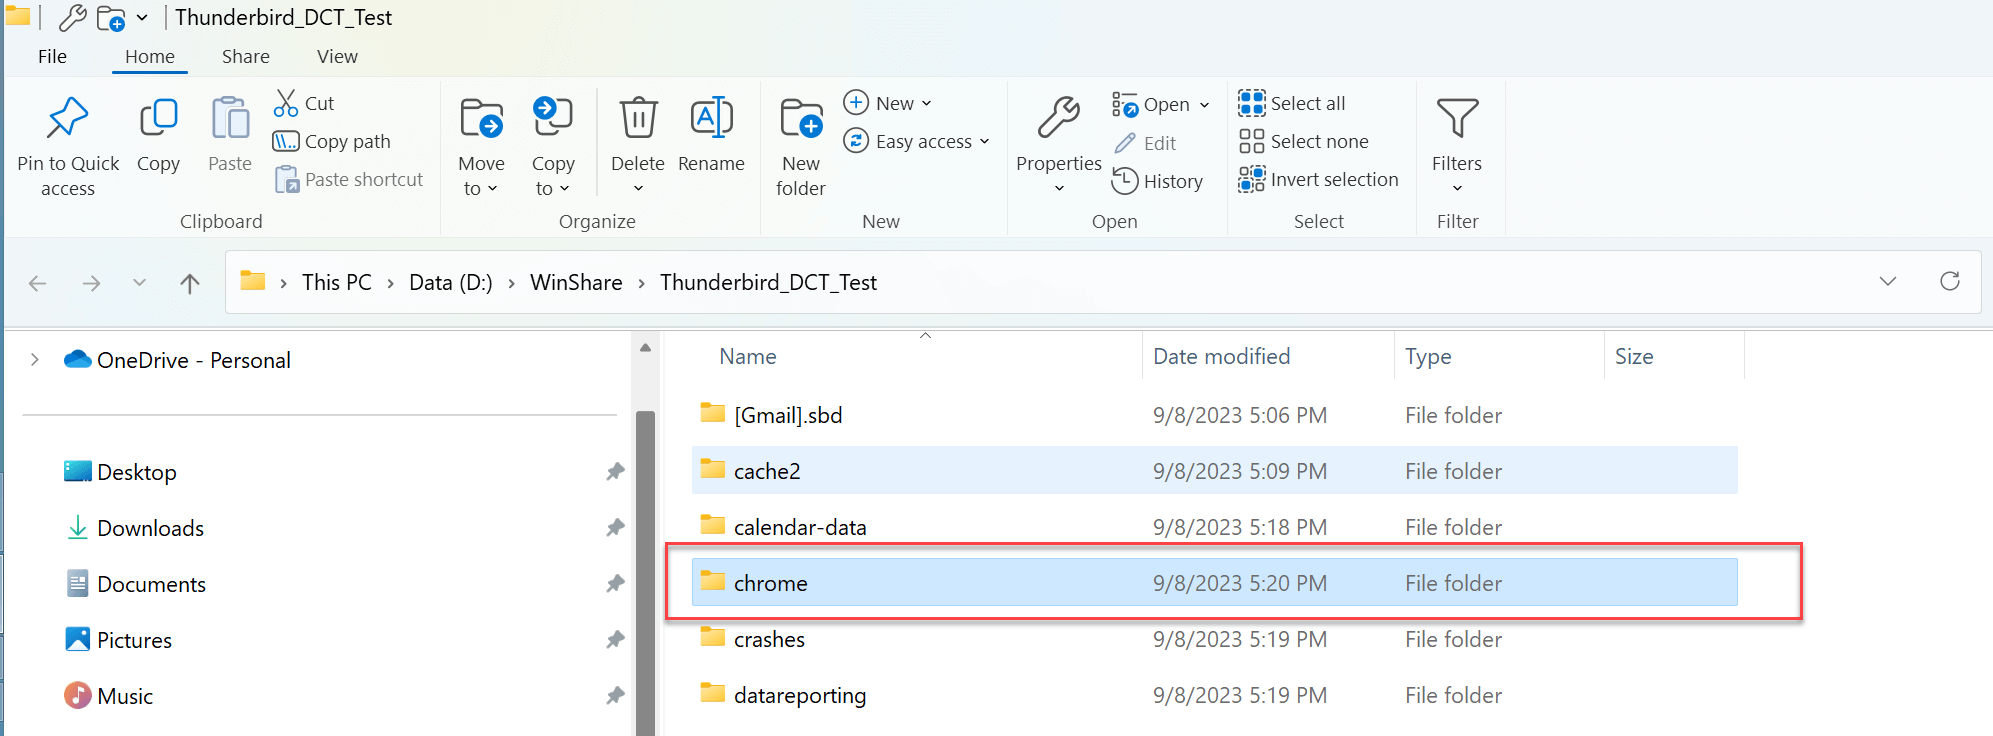Refresh the folder view with the reload icon
The width and height of the screenshot is (1993, 736).
(1949, 282)
